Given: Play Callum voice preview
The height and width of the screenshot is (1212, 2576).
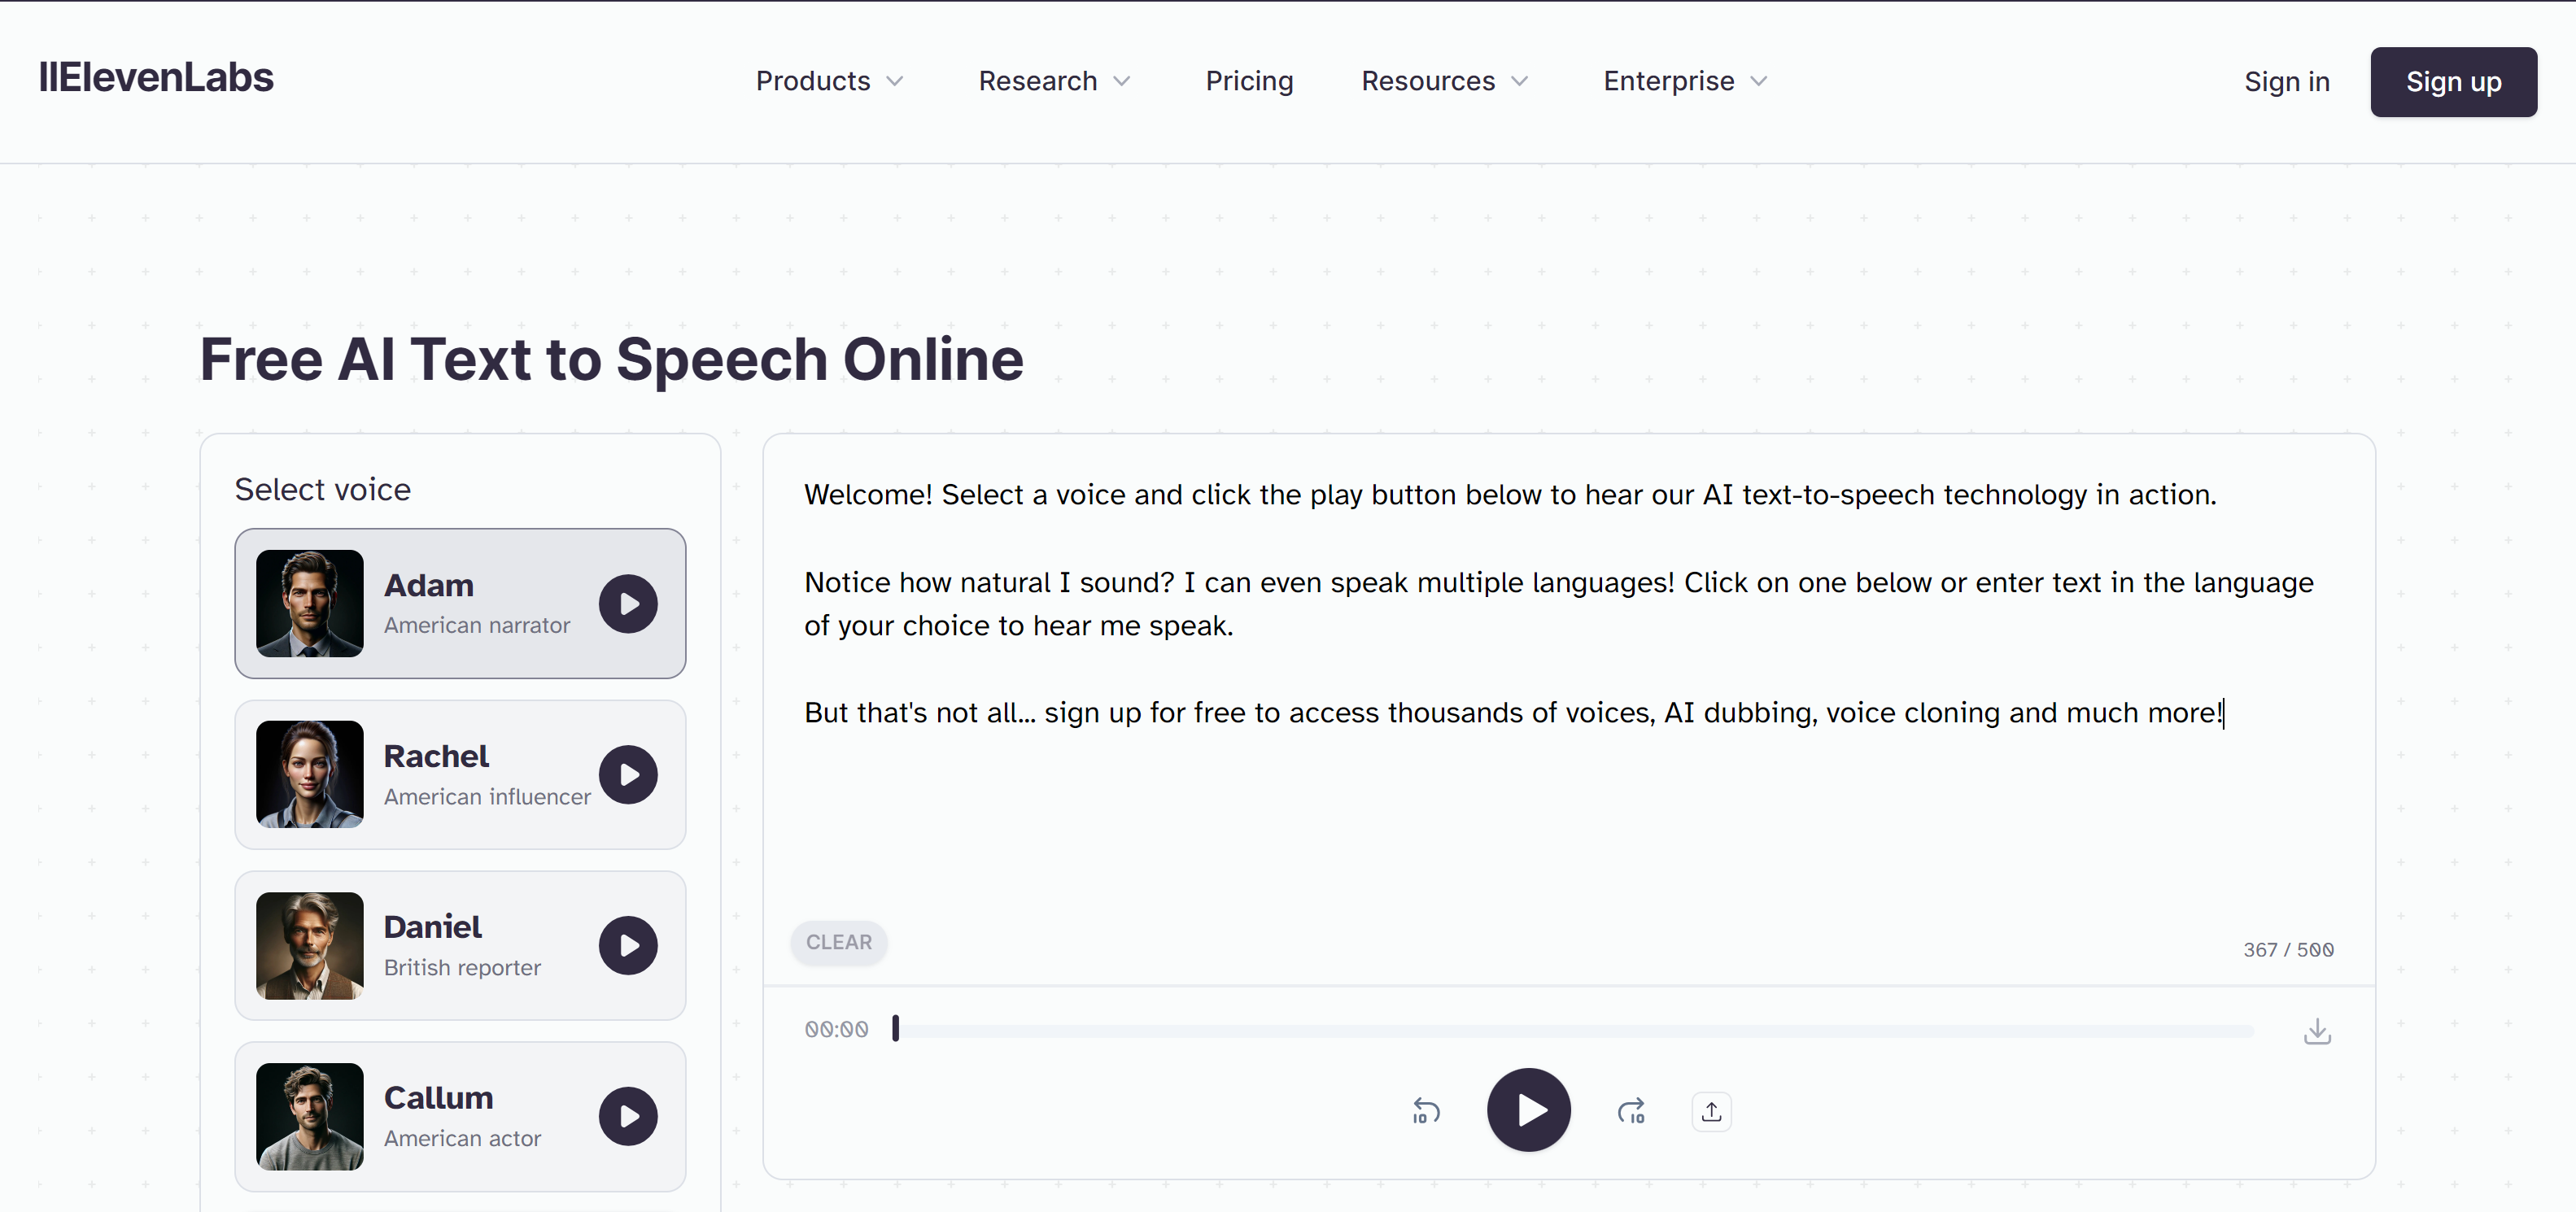Looking at the screenshot, I should point(628,1116).
